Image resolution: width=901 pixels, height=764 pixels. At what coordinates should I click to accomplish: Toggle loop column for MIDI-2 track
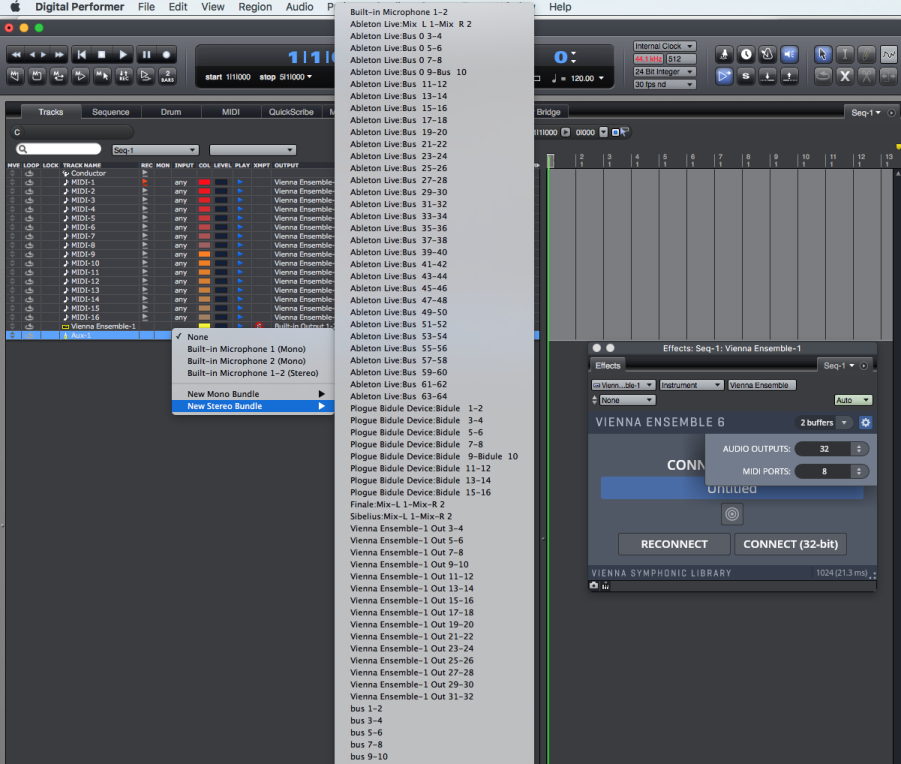click(29, 191)
